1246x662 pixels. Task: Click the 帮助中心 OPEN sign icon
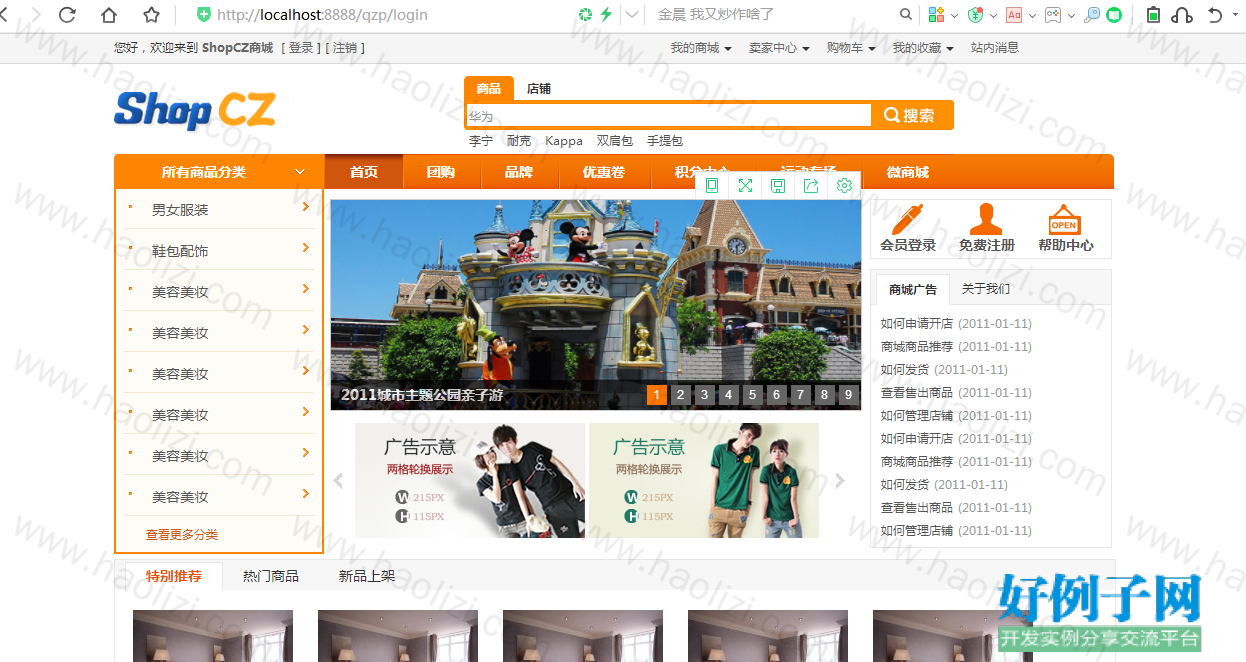[1064, 220]
